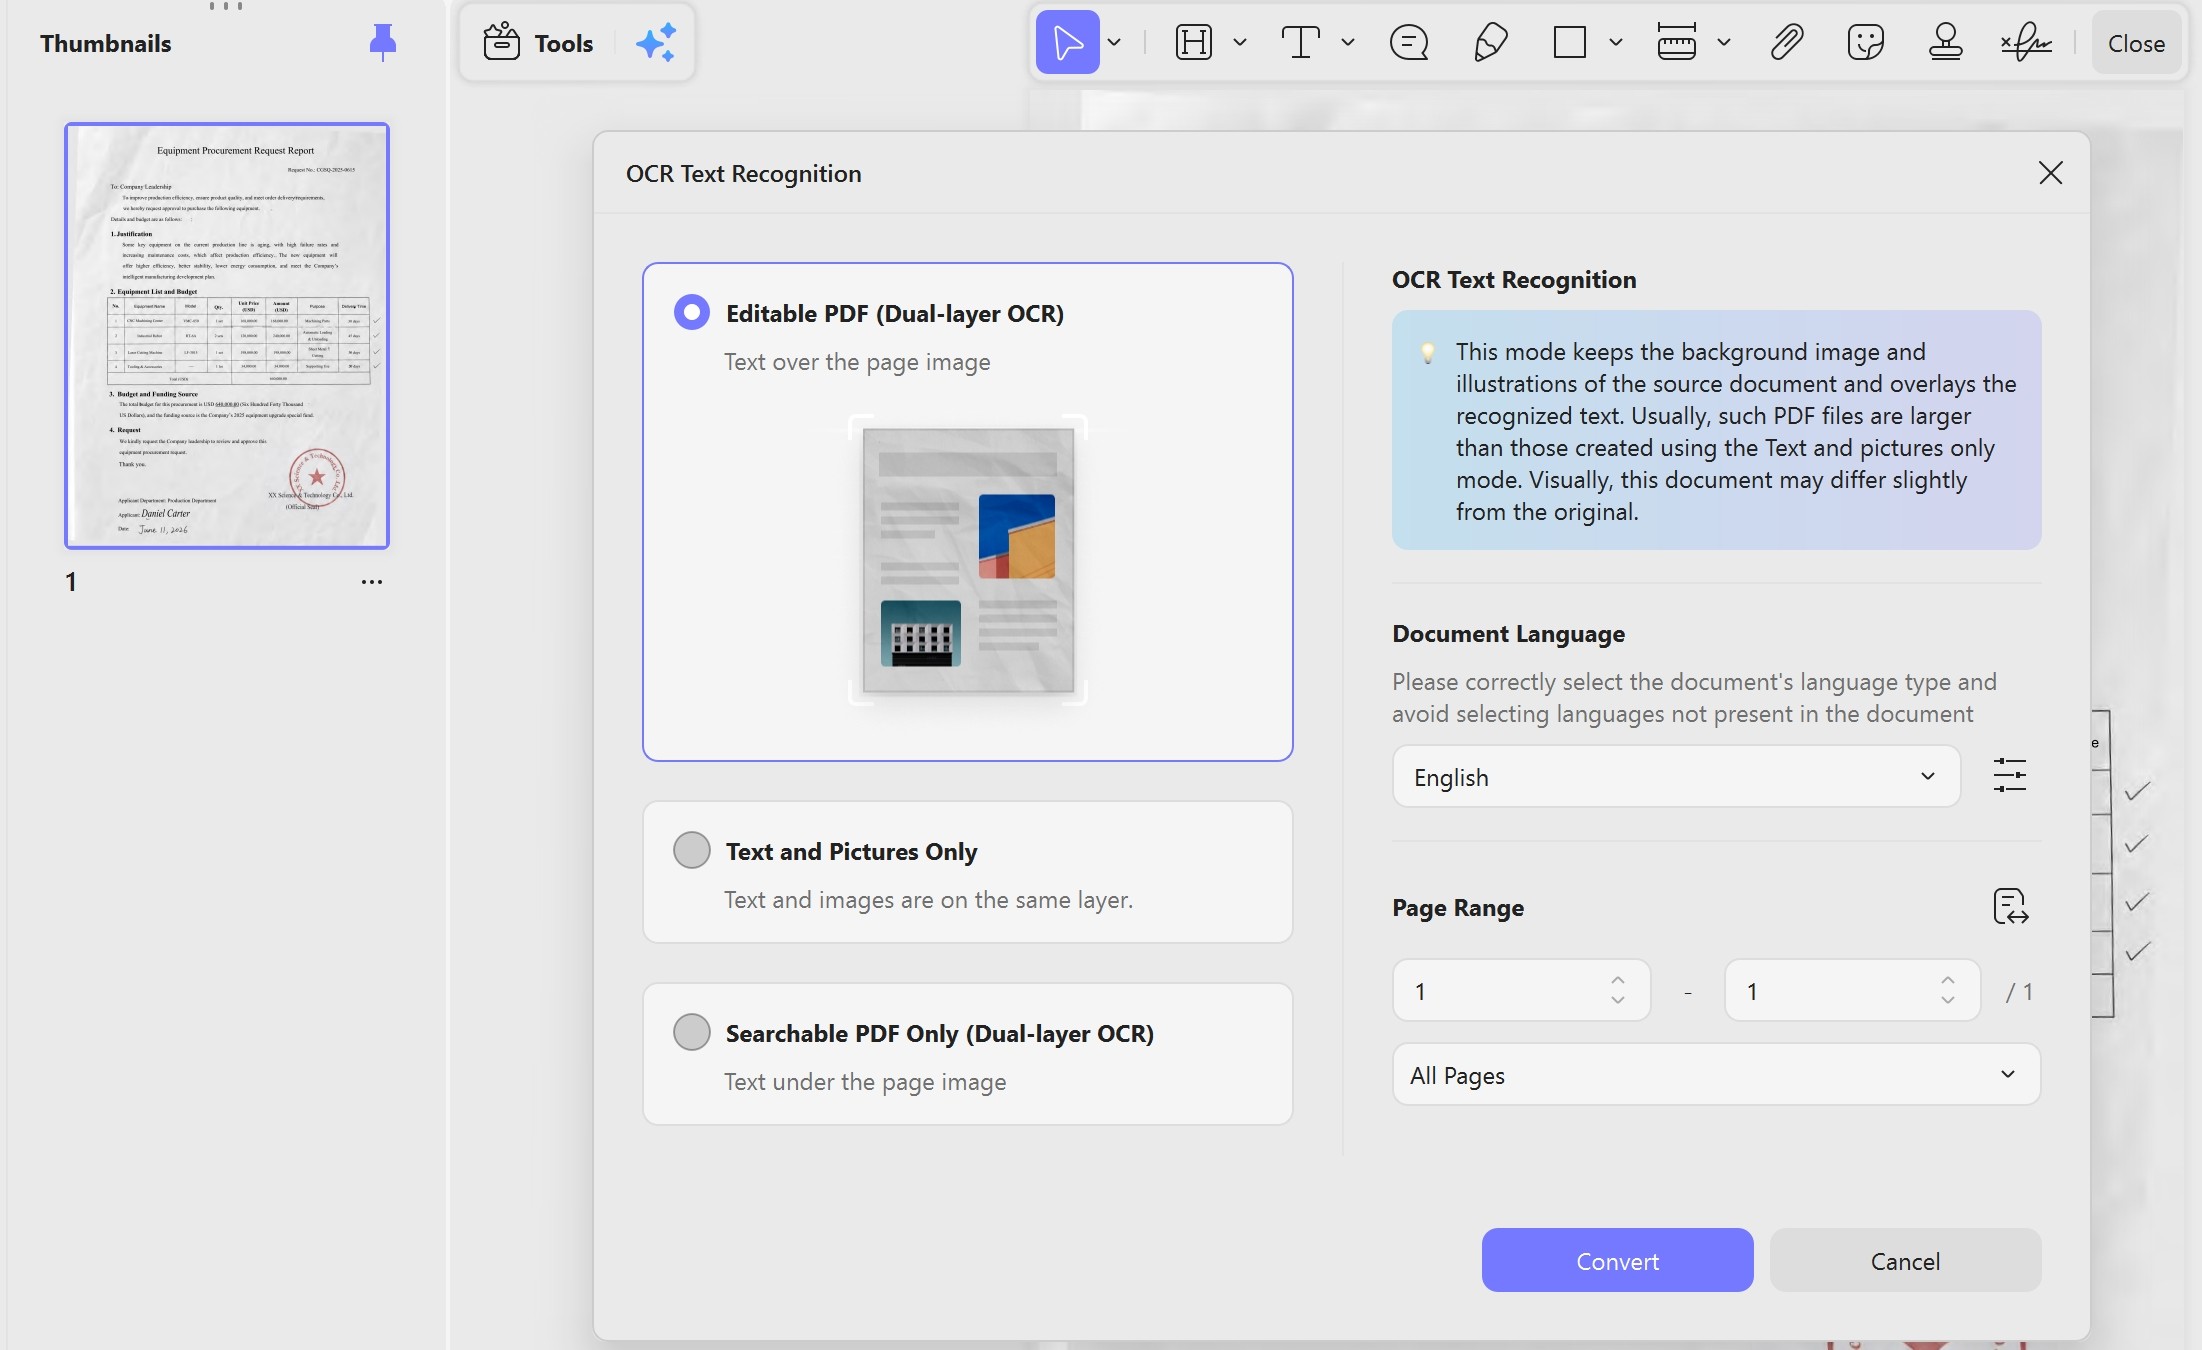
Task: Expand the measurement tool dropdown arrow
Action: pos(1724,42)
